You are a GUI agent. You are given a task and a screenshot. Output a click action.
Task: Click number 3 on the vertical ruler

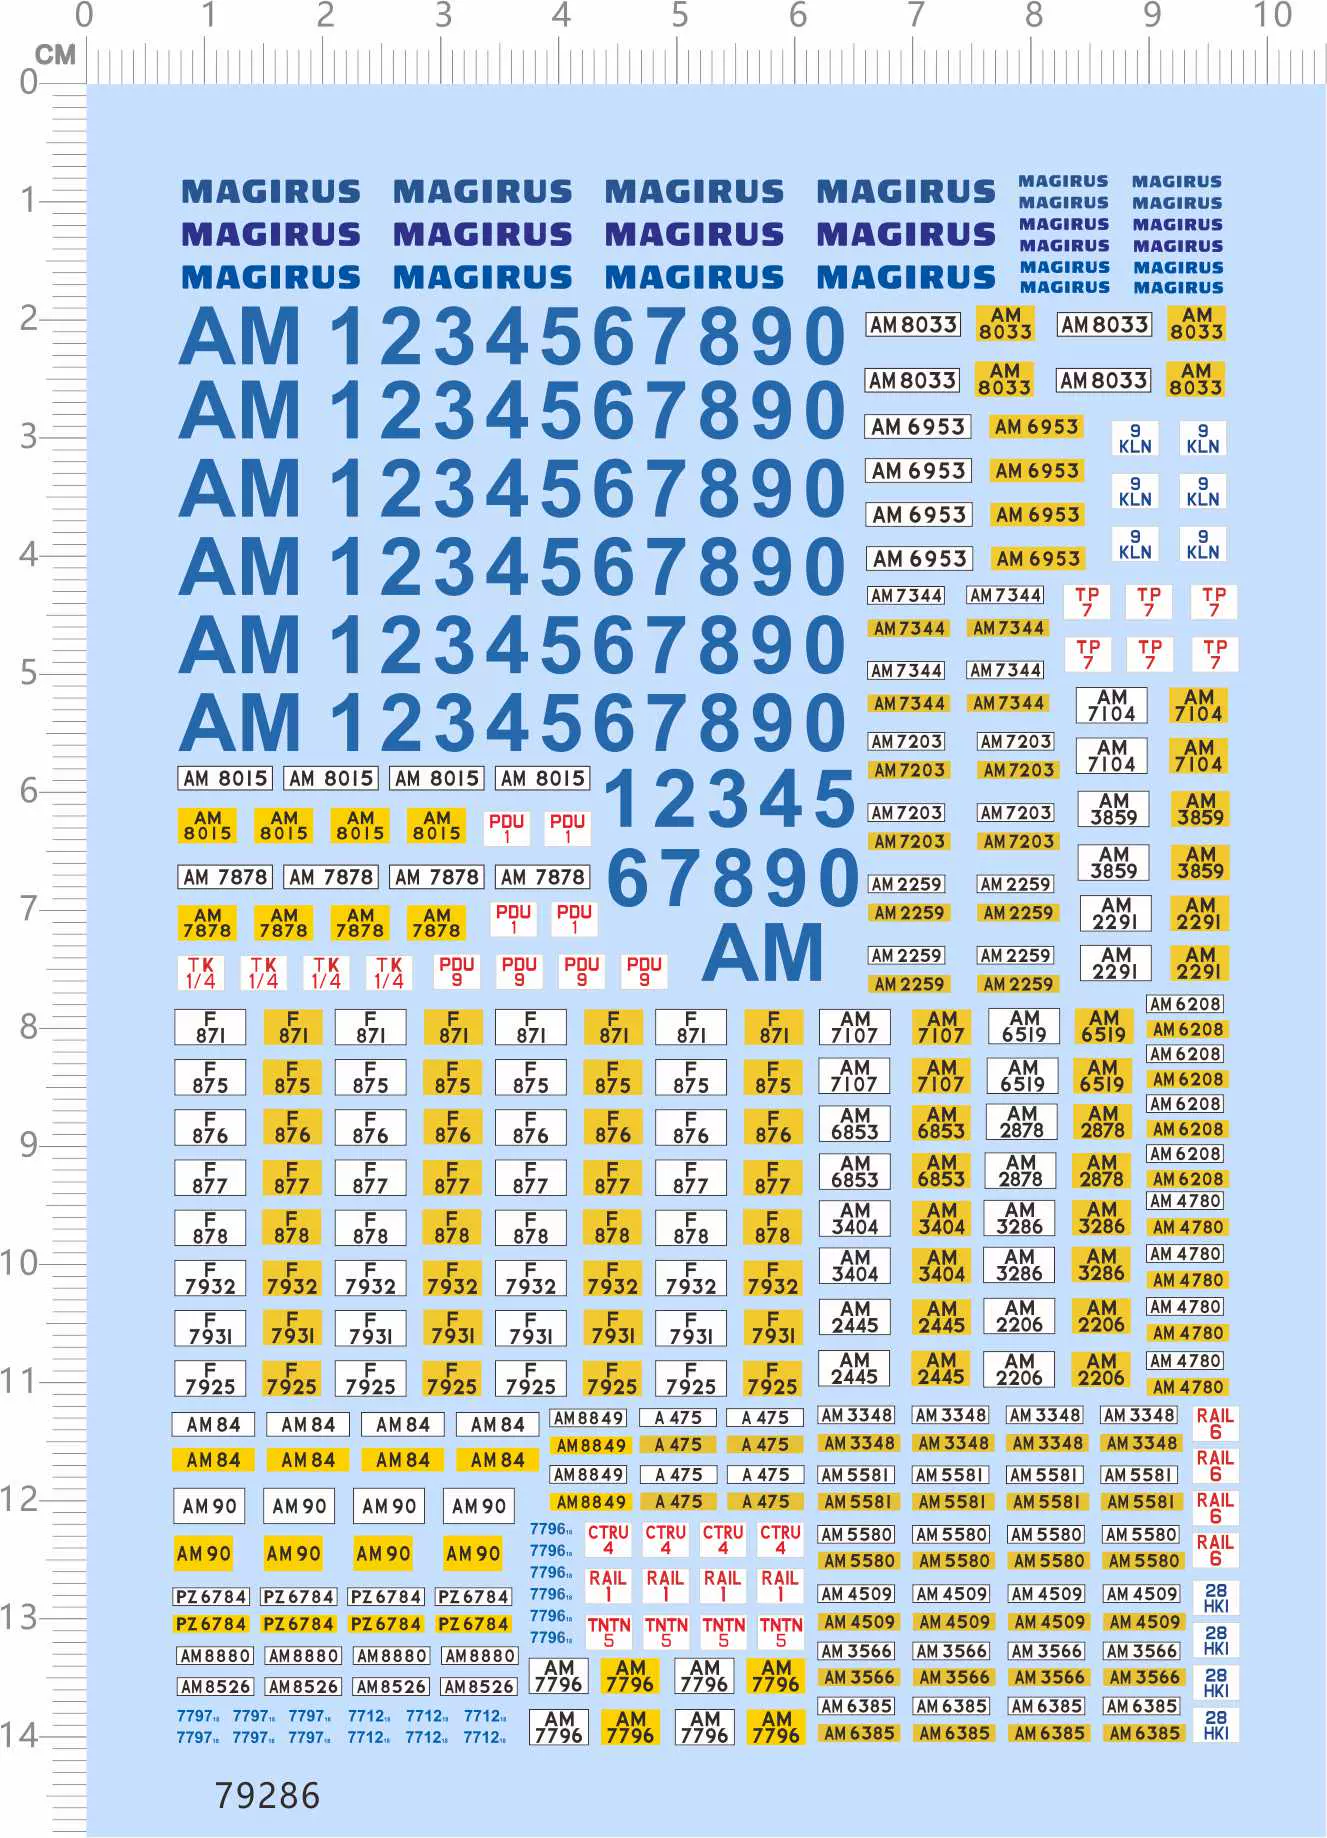28,436
